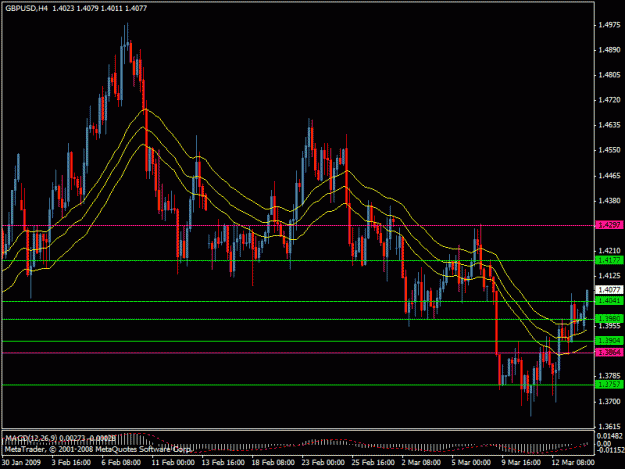Click the current price label 1.4077
This screenshot has width=625, height=469.
pyautogui.click(x=609, y=290)
